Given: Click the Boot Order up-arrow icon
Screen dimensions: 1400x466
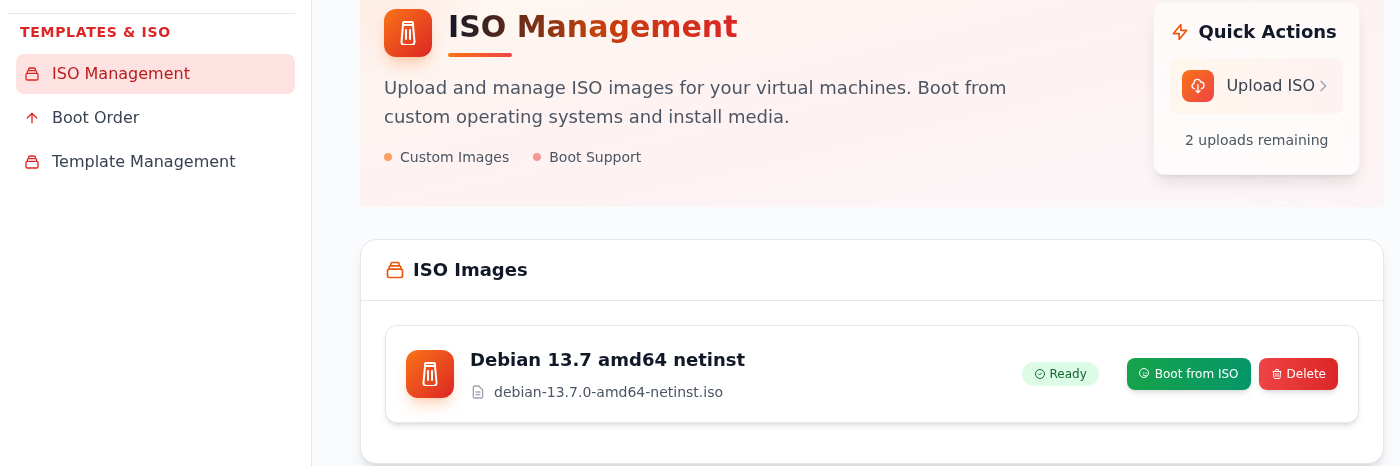Looking at the screenshot, I should click(32, 118).
